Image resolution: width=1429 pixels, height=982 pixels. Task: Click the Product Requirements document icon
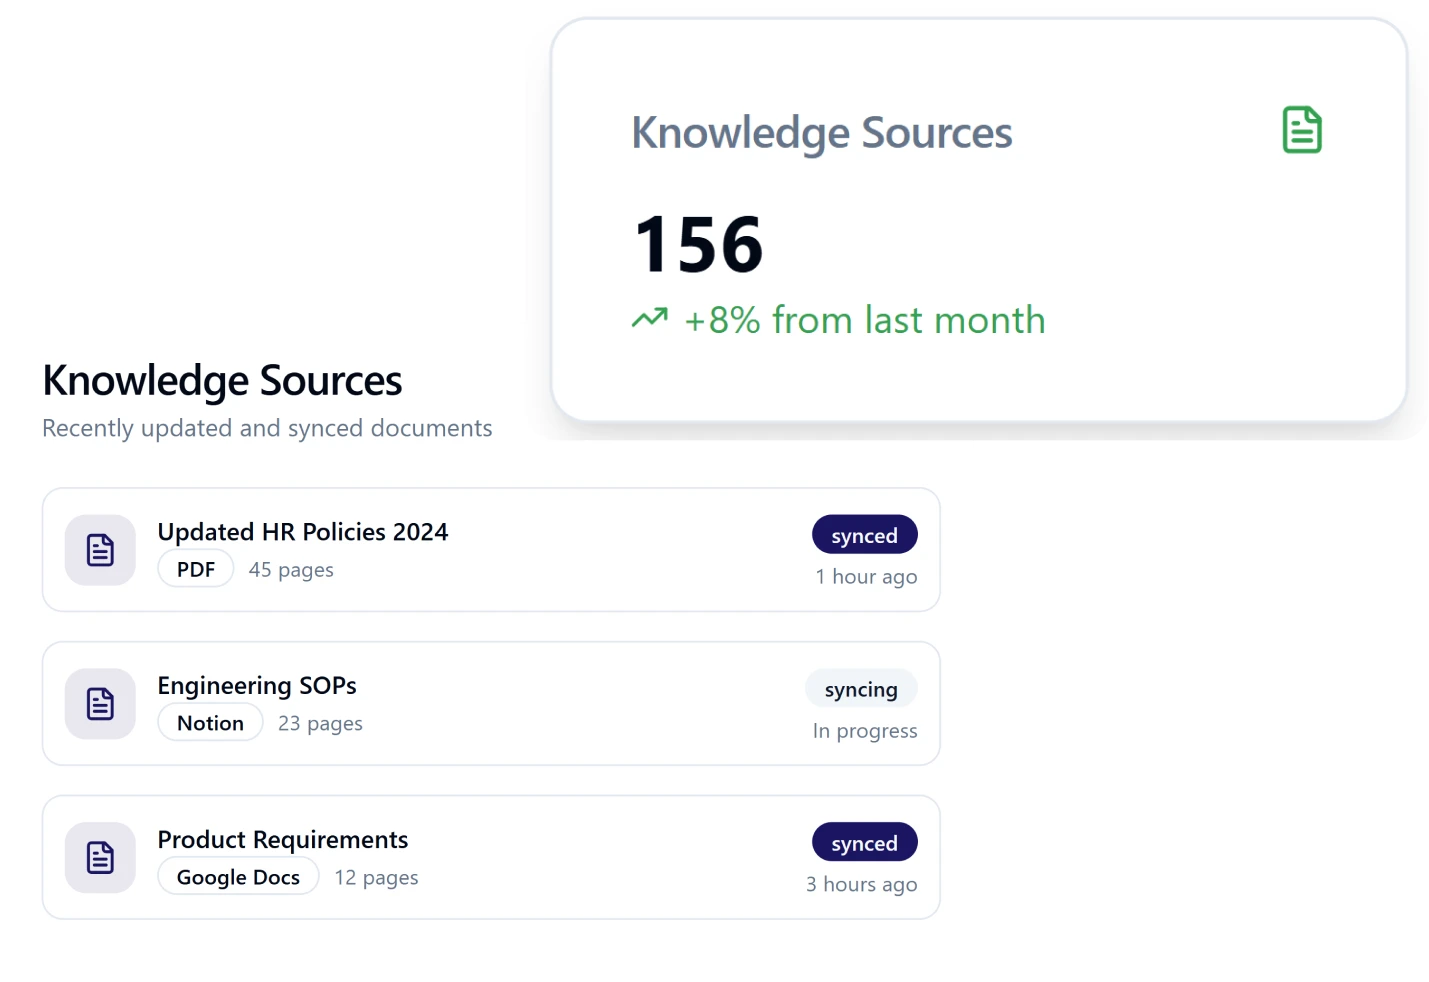[99, 857]
